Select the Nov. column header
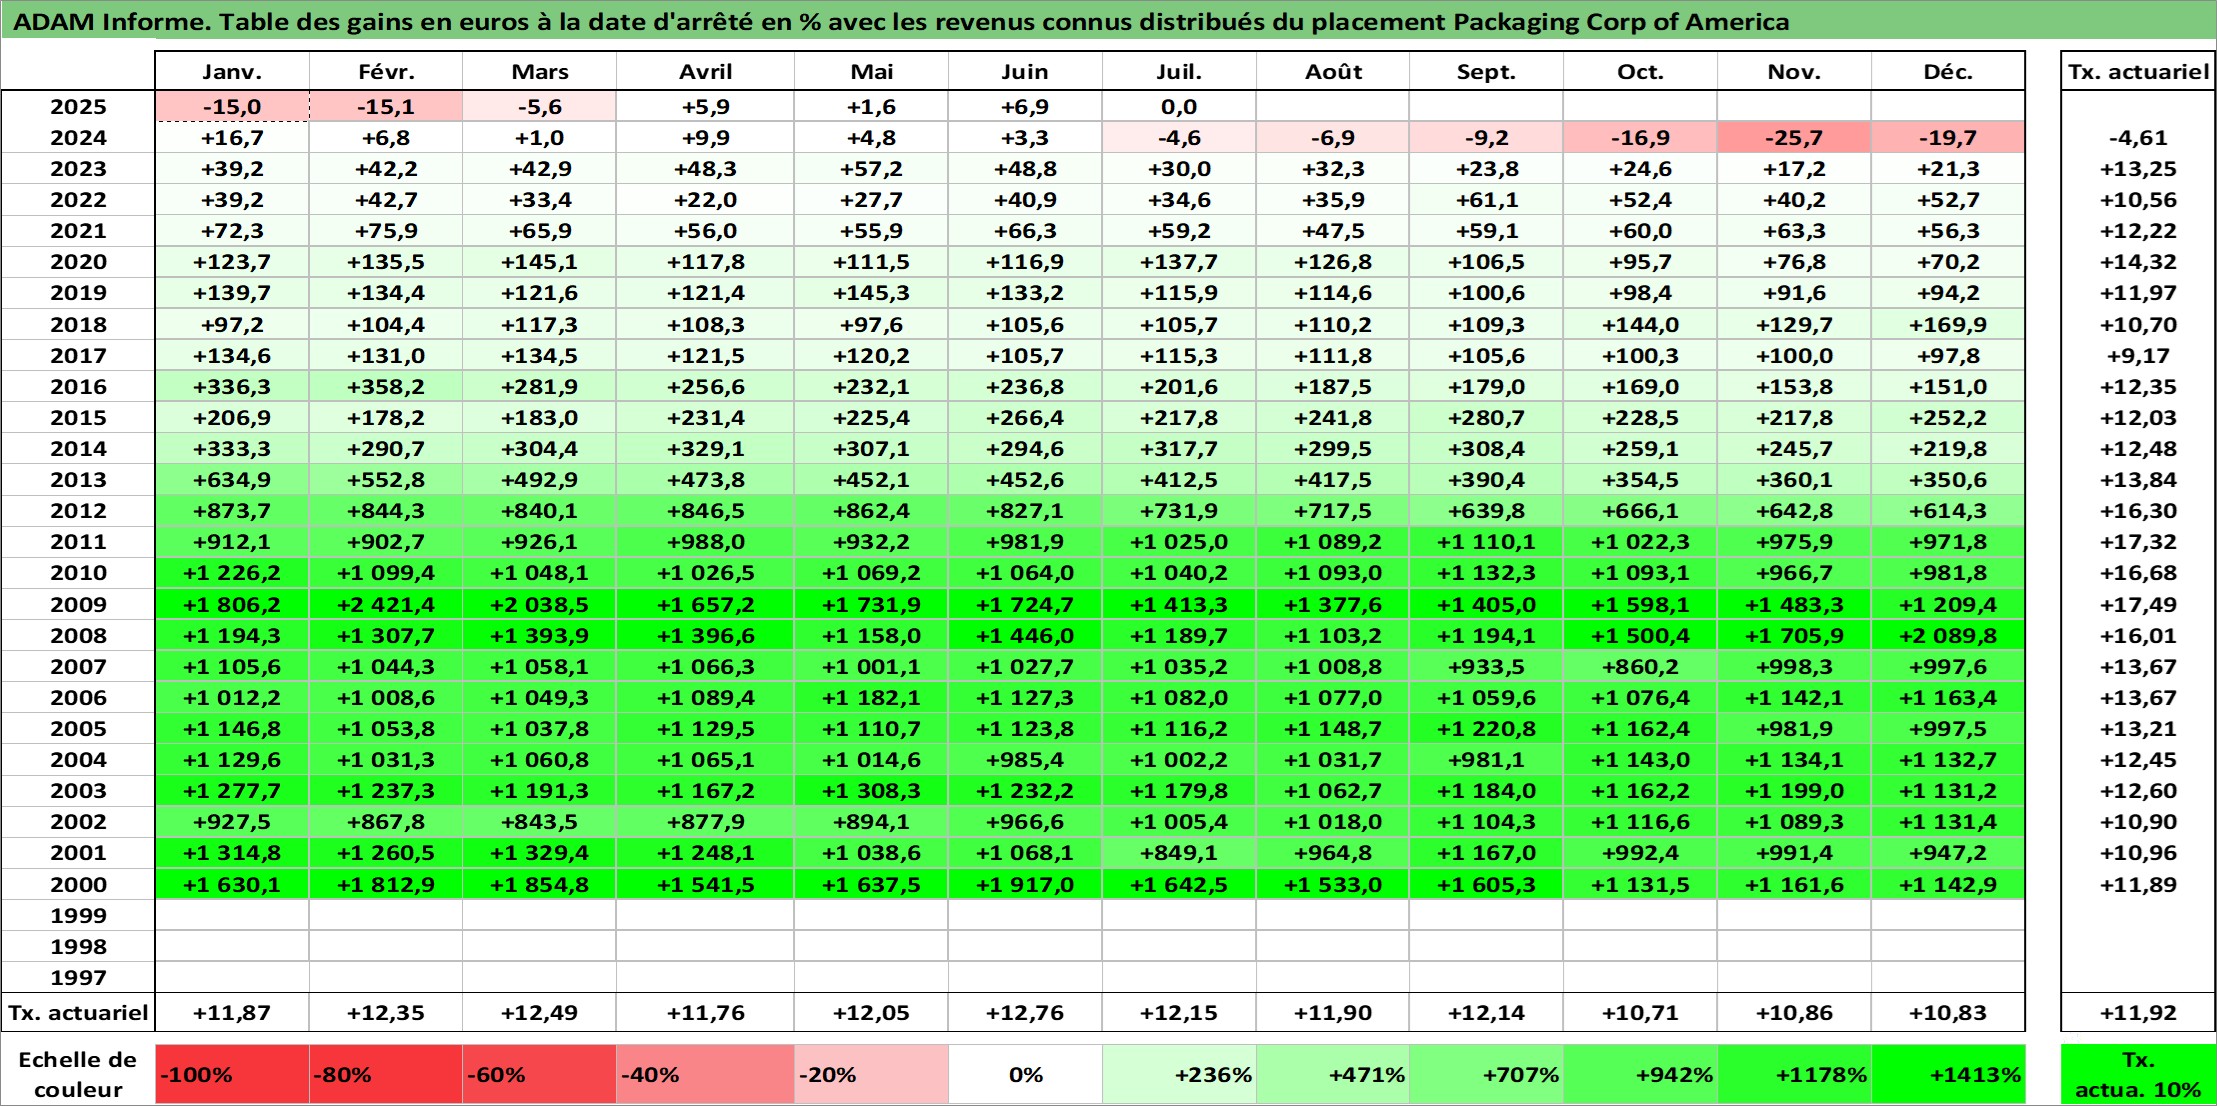Viewport: 2217px width, 1106px height. coord(1795,71)
